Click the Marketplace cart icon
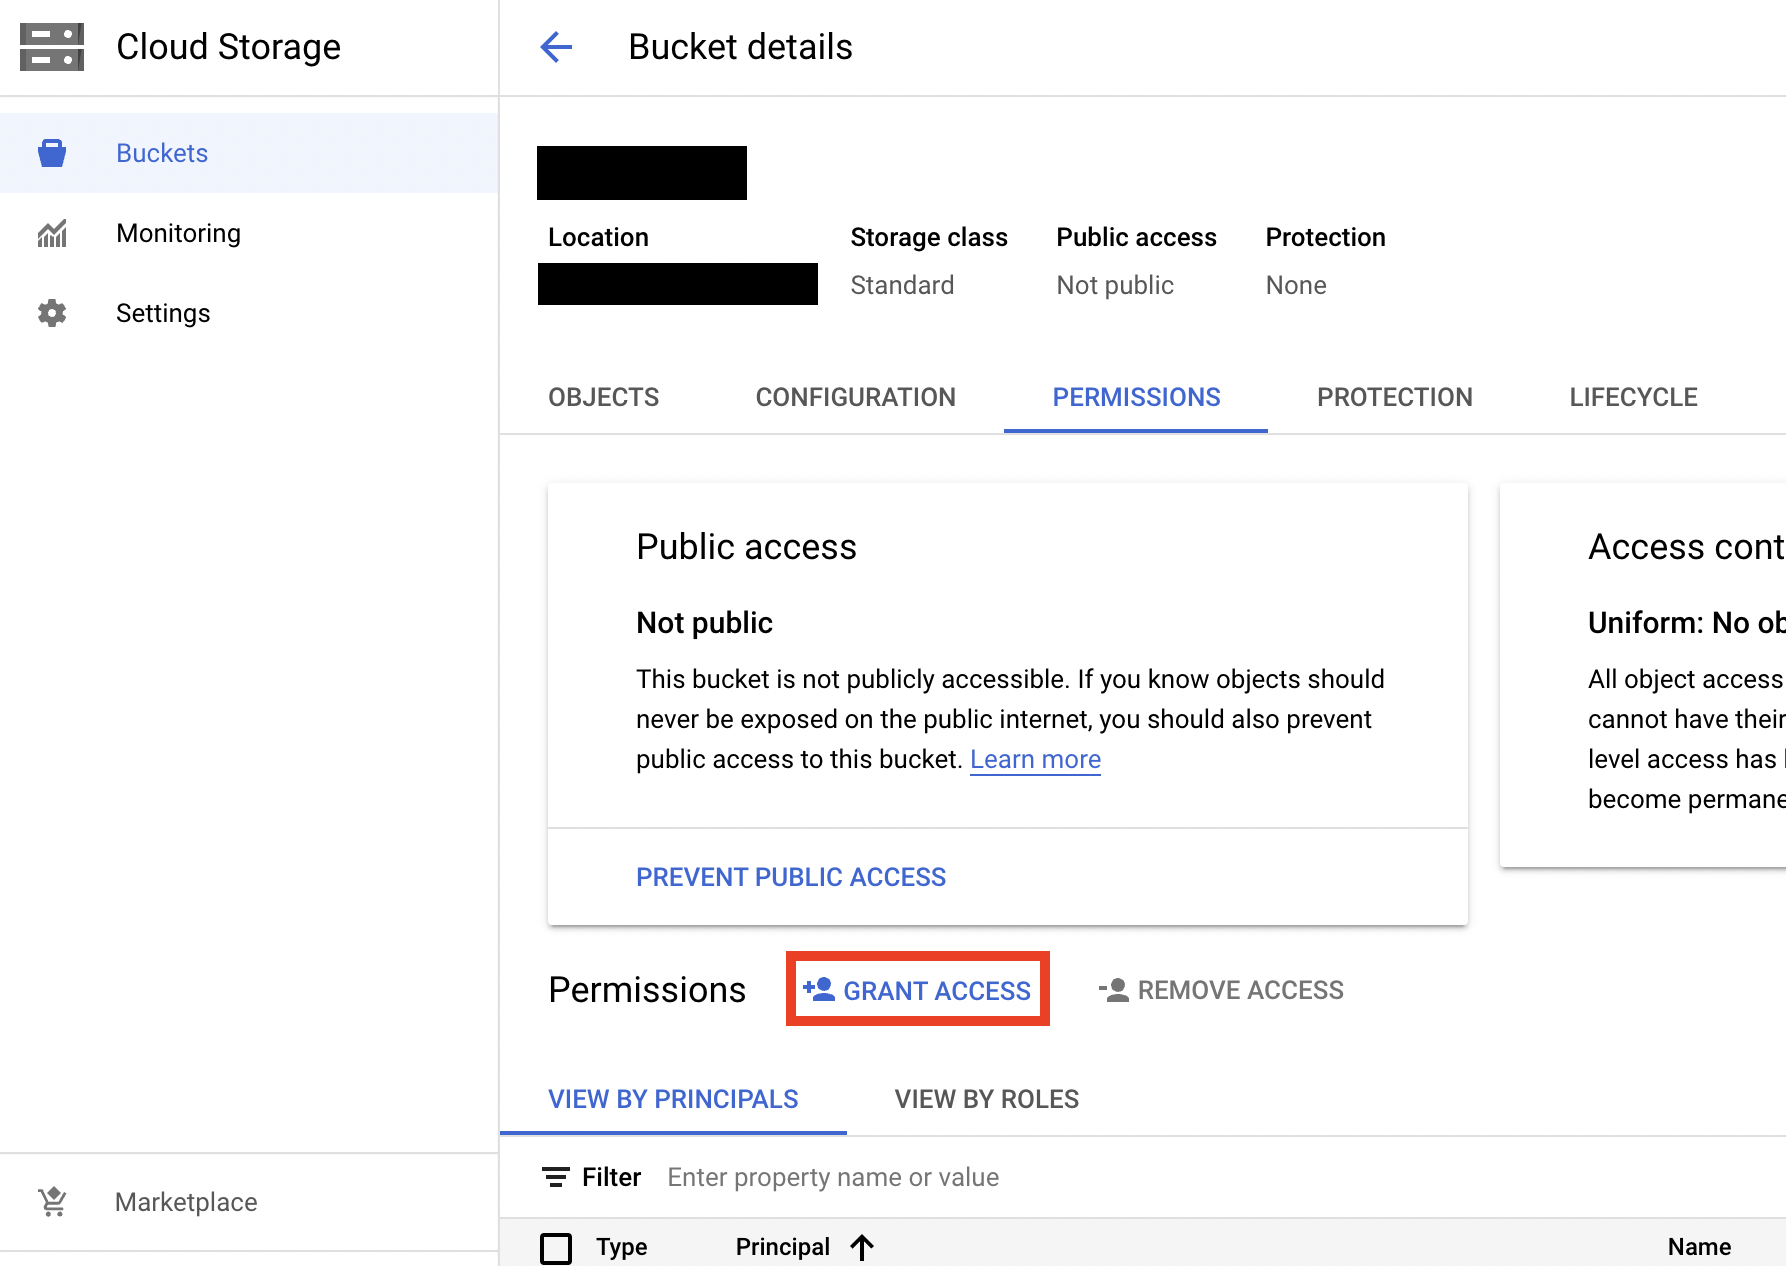The width and height of the screenshot is (1786, 1266). pyautogui.click(x=52, y=1201)
